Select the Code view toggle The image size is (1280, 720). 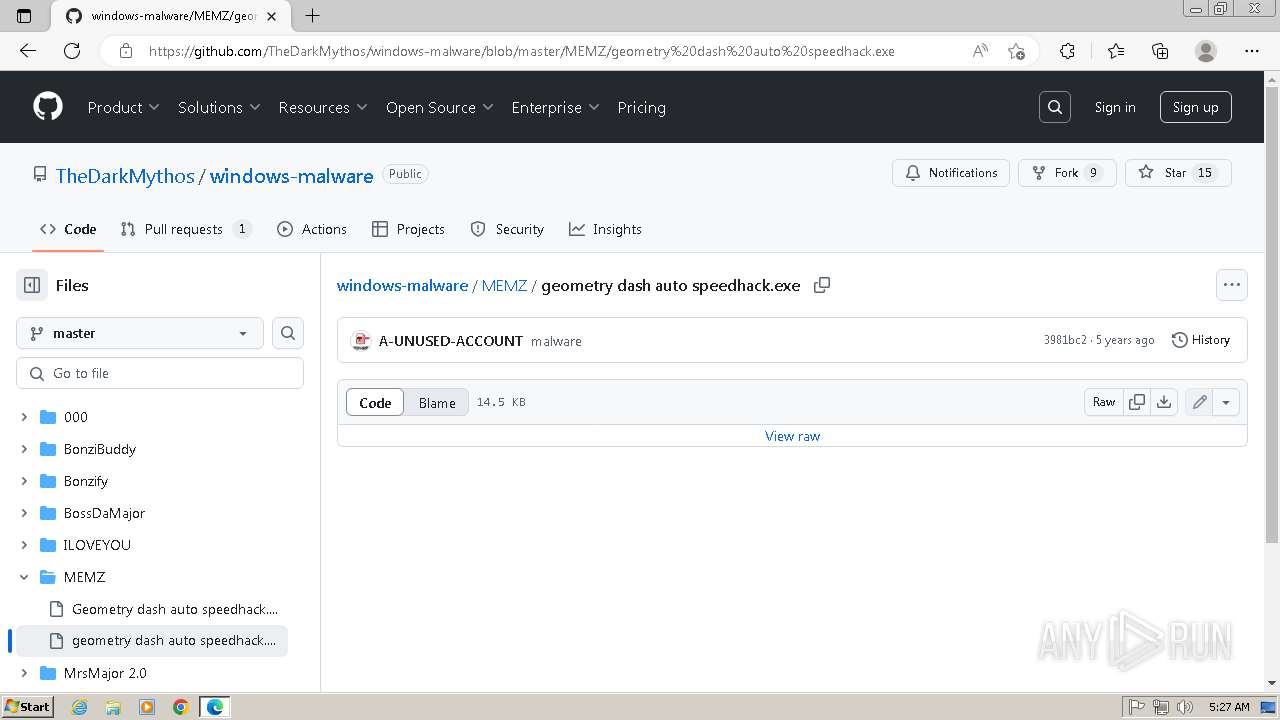(375, 402)
